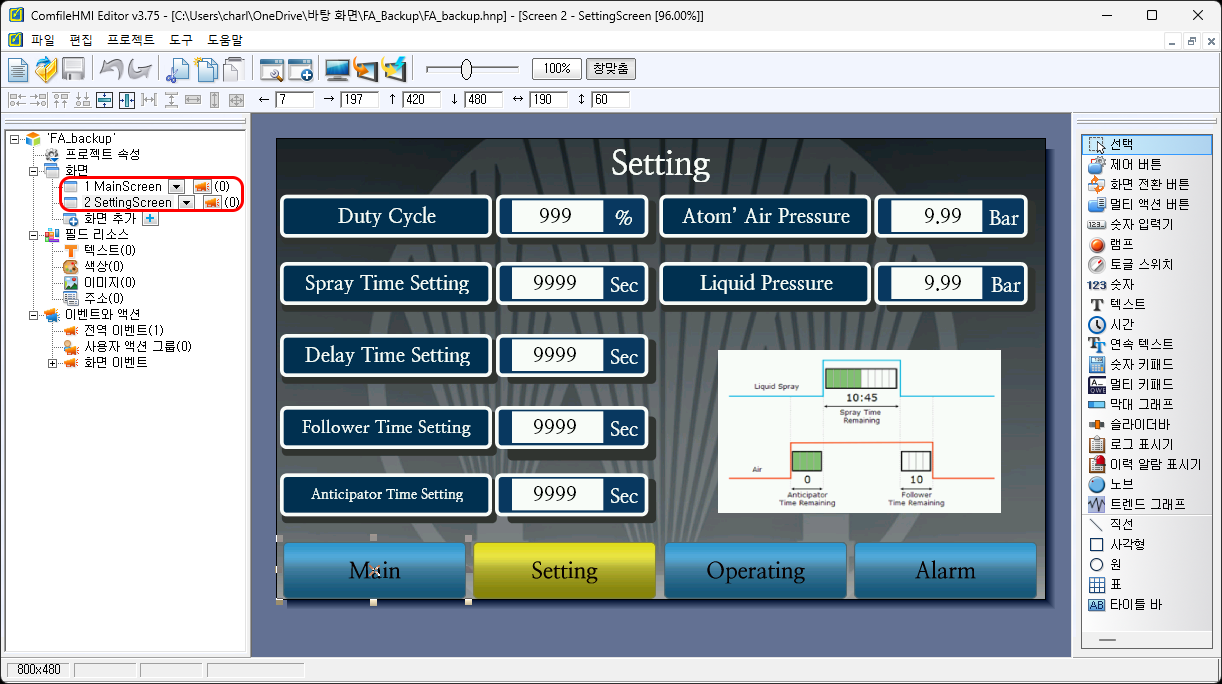Pick the 토글 스위치 tool

[1146, 264]
